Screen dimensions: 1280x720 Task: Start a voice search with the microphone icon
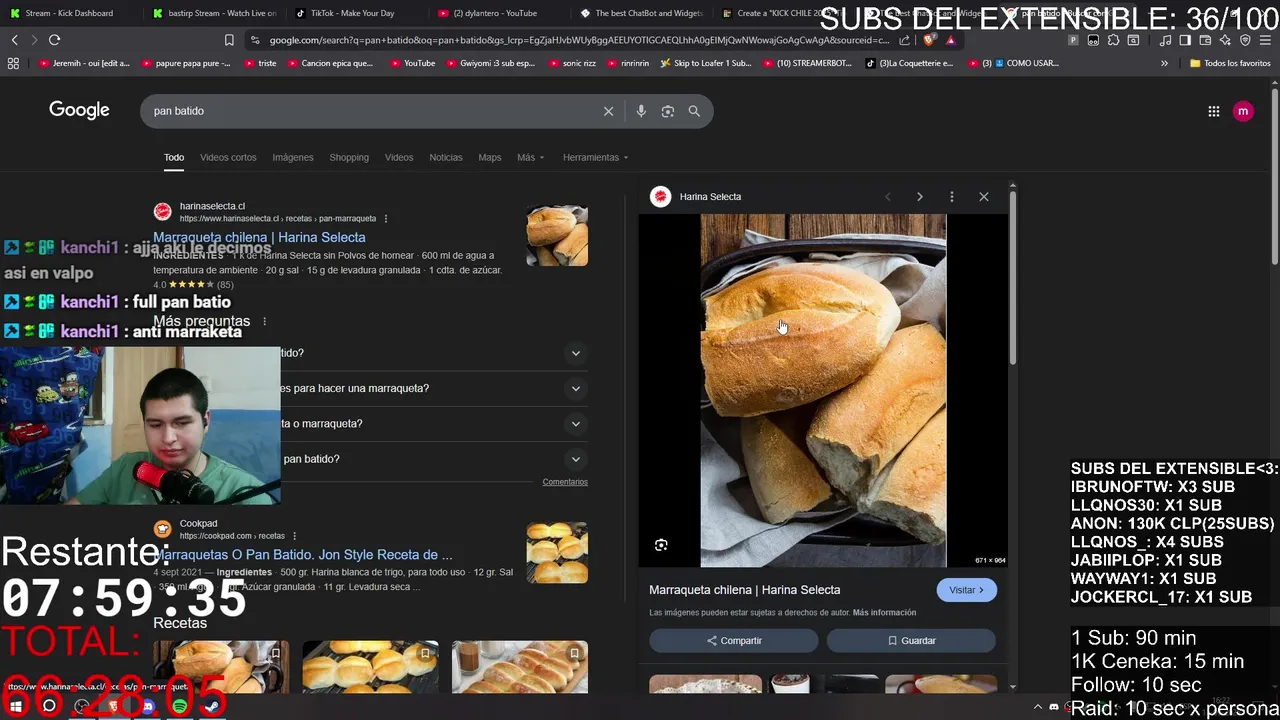coord(641,111)
